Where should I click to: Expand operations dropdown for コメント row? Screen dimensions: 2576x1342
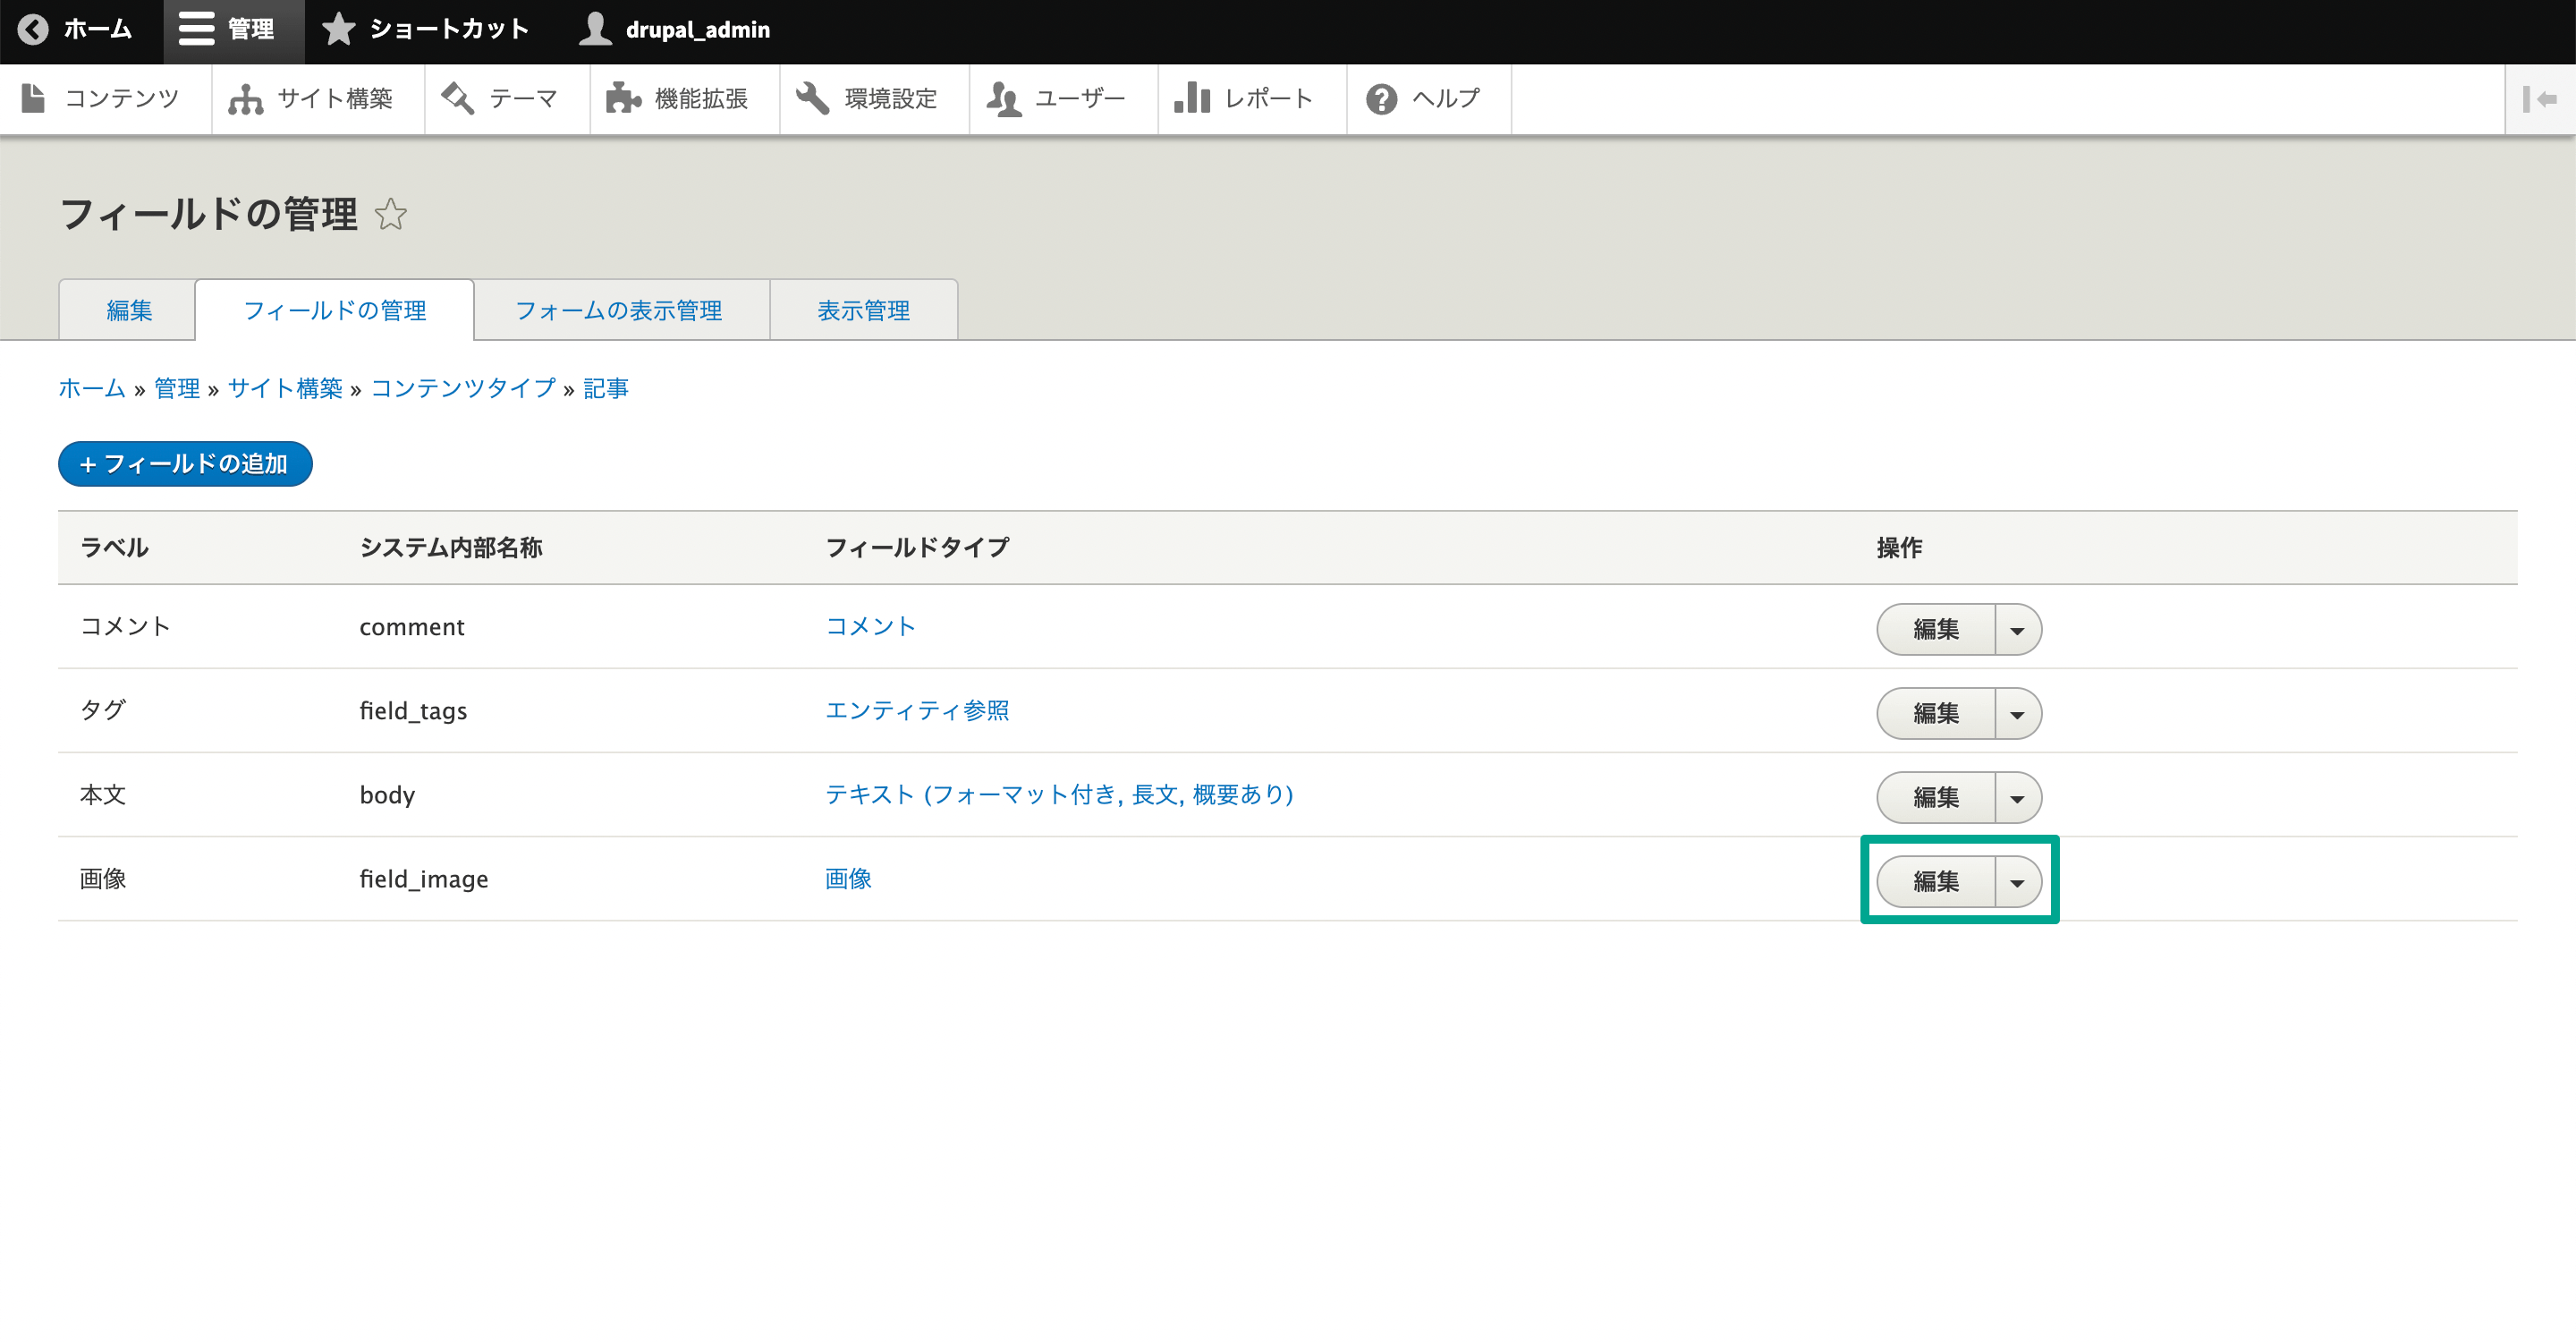[x=2018, y=630]
